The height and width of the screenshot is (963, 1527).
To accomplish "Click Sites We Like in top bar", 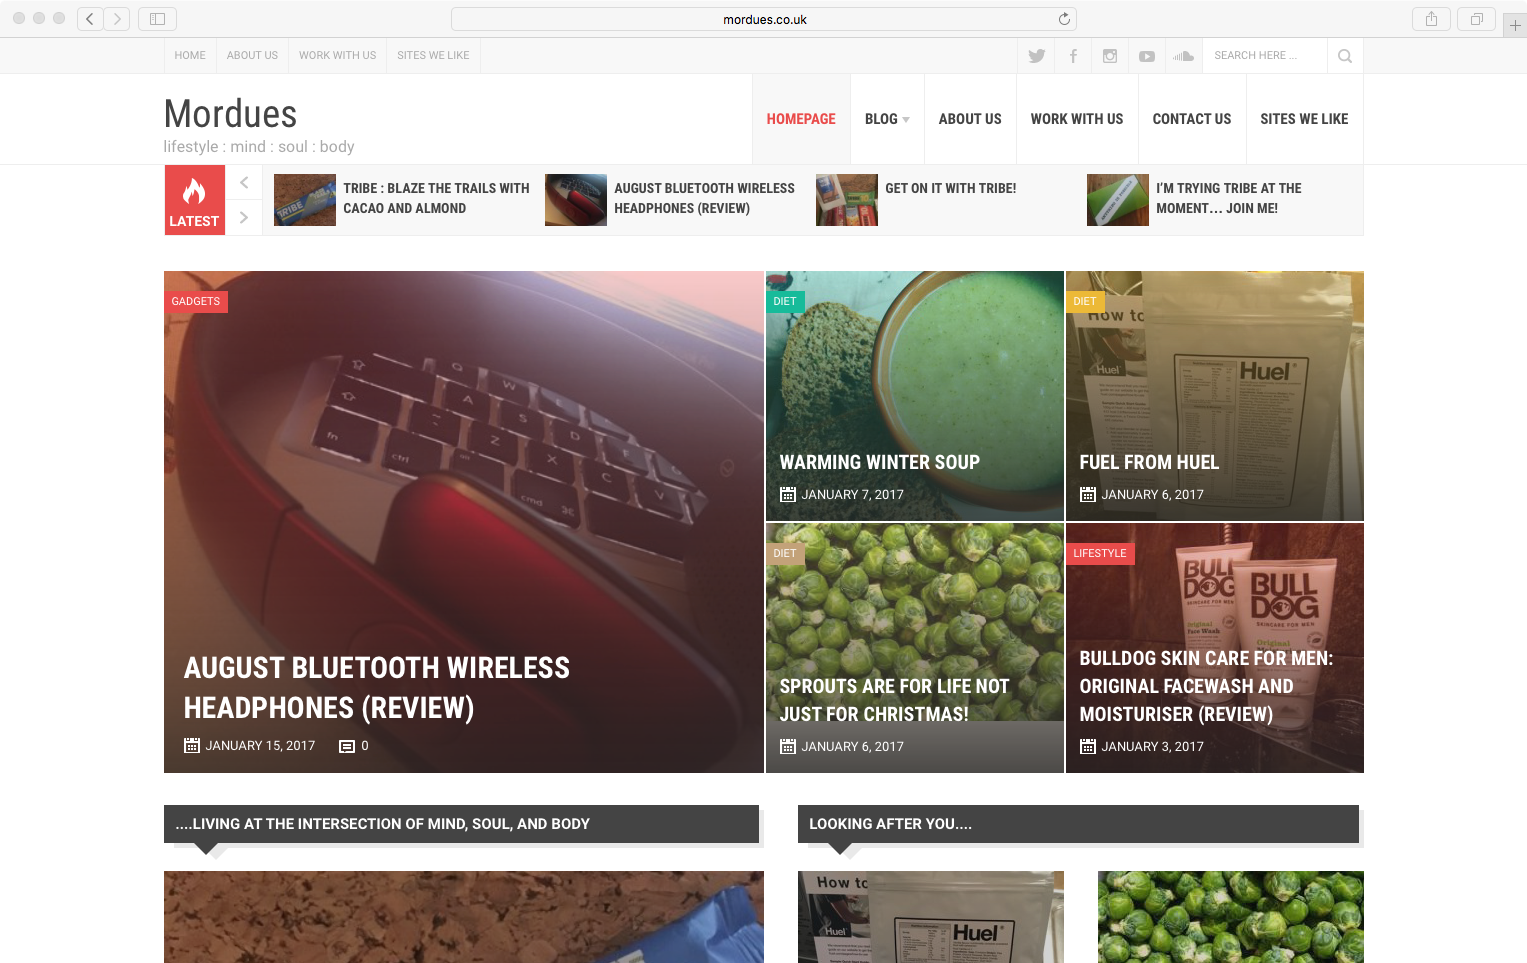I will pos(433,56).
